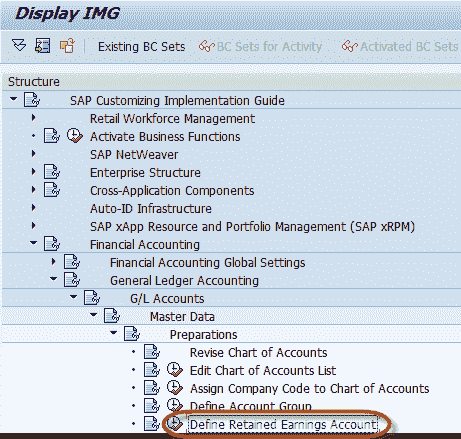Open documentation icon for Assign Company Code
This screenshot has height=439, width=461.
pyautogui.click(x=152, y=388)
